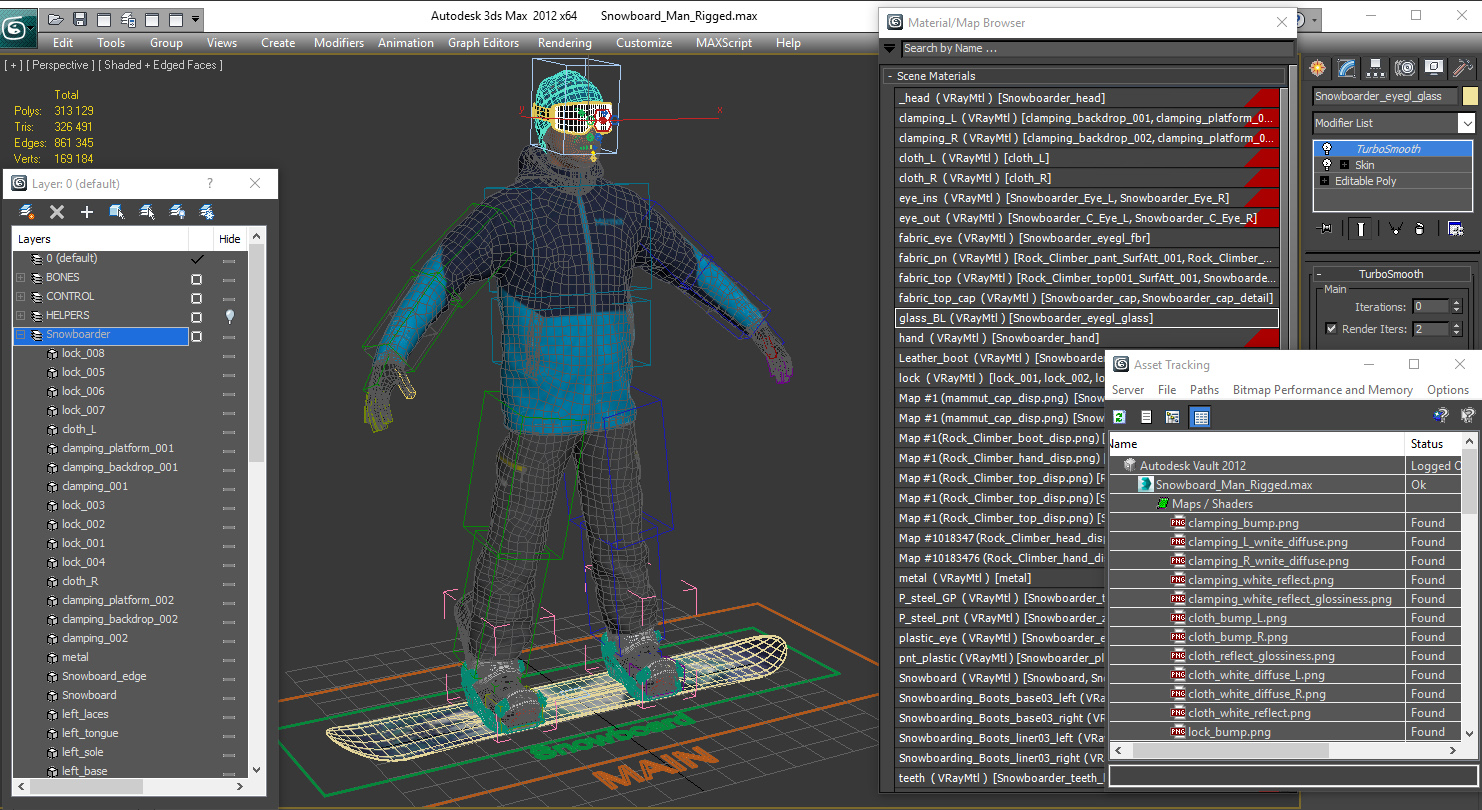Click Pin Stack icon below modifier stack
Screen dimensions: 1482x810
click(1326, 229)
